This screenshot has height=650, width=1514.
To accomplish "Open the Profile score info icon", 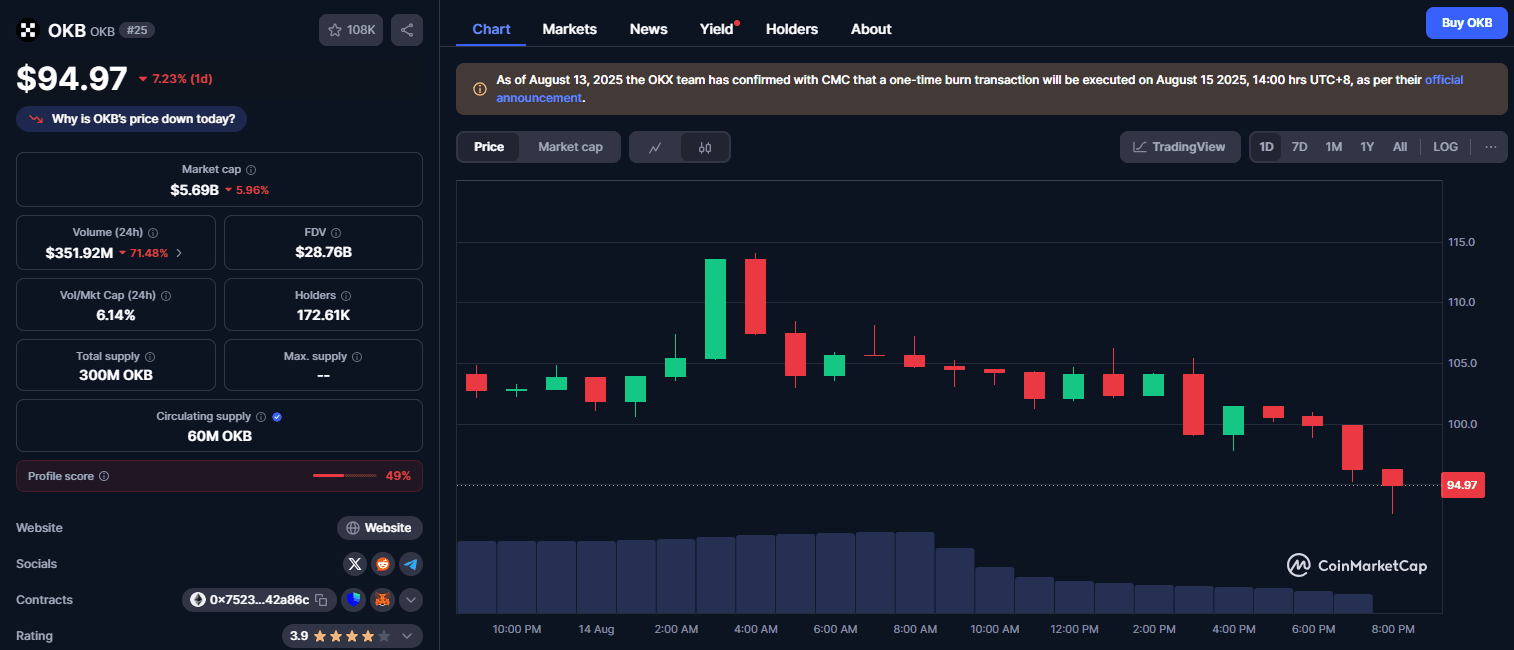I will [x=104, y=476].
